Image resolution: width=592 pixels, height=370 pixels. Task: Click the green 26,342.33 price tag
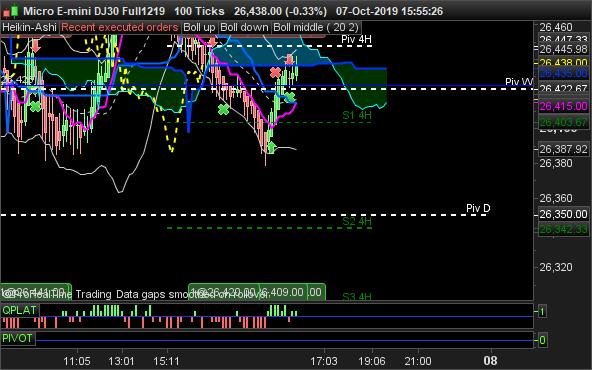point(563,229)
